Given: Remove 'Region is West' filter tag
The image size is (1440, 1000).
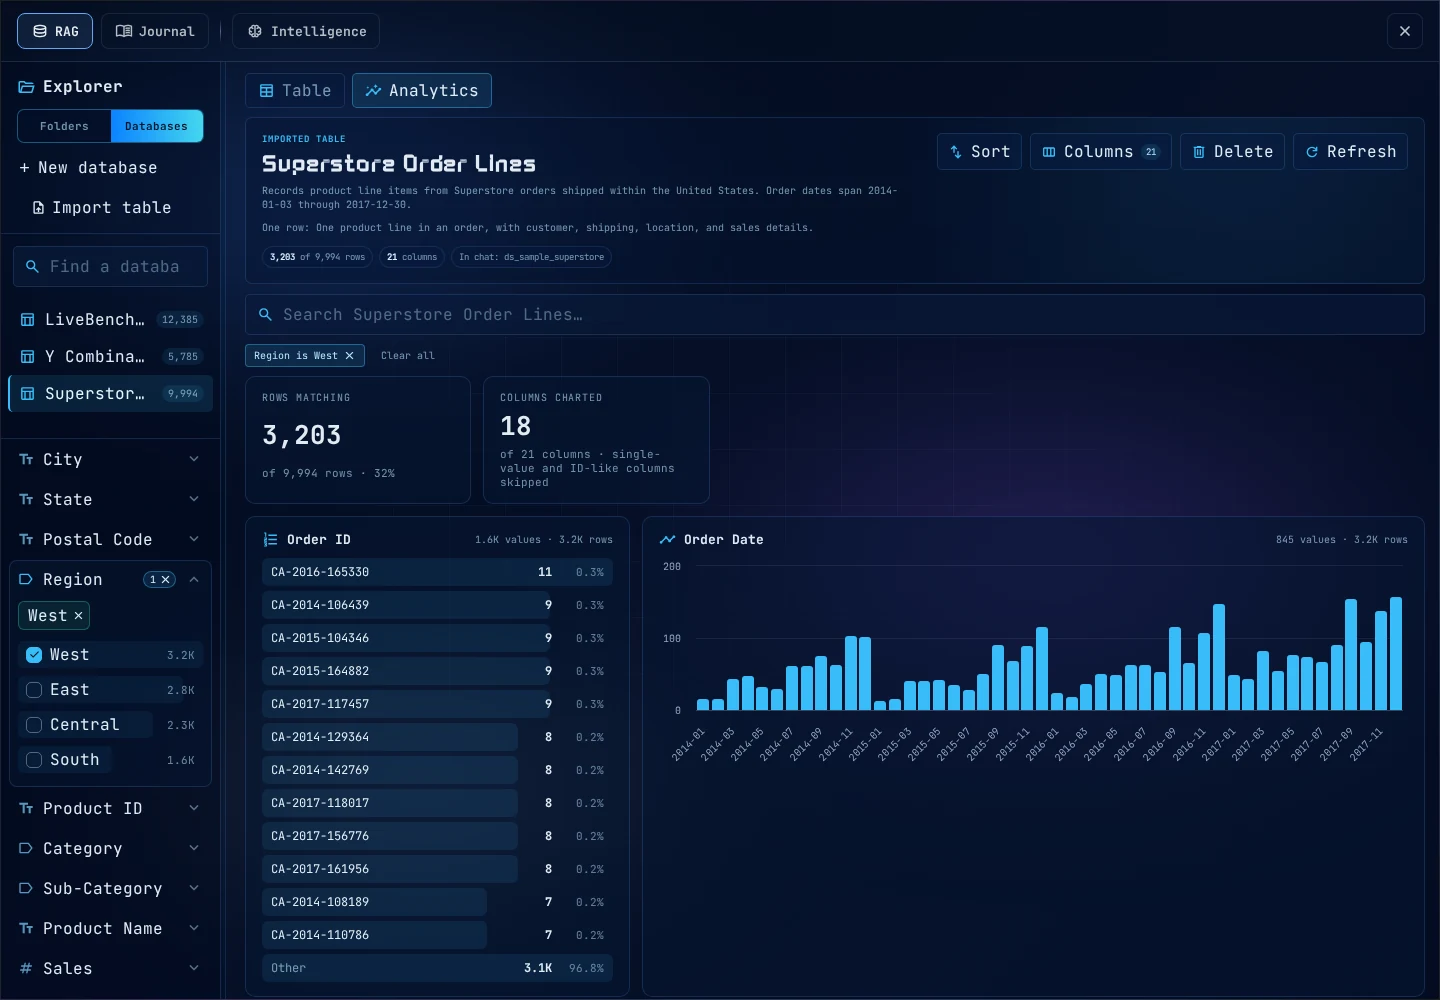Looking at the screenshot, I should pyautogui.click(x=349, y=356).
